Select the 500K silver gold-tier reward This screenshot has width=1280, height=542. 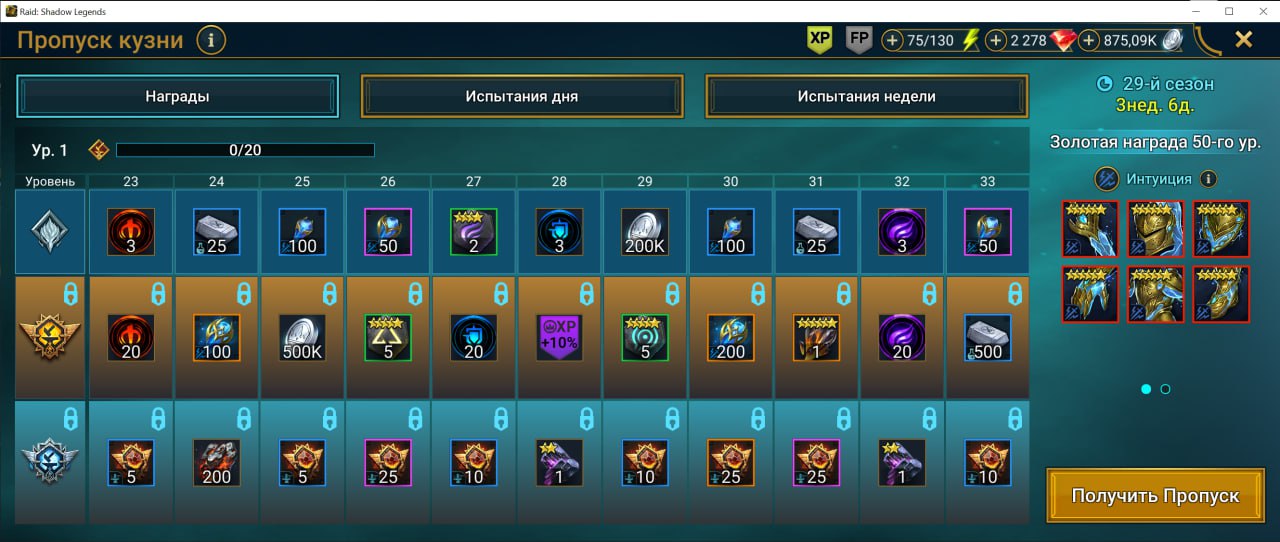pyautogui.click(x=302, y=338)
